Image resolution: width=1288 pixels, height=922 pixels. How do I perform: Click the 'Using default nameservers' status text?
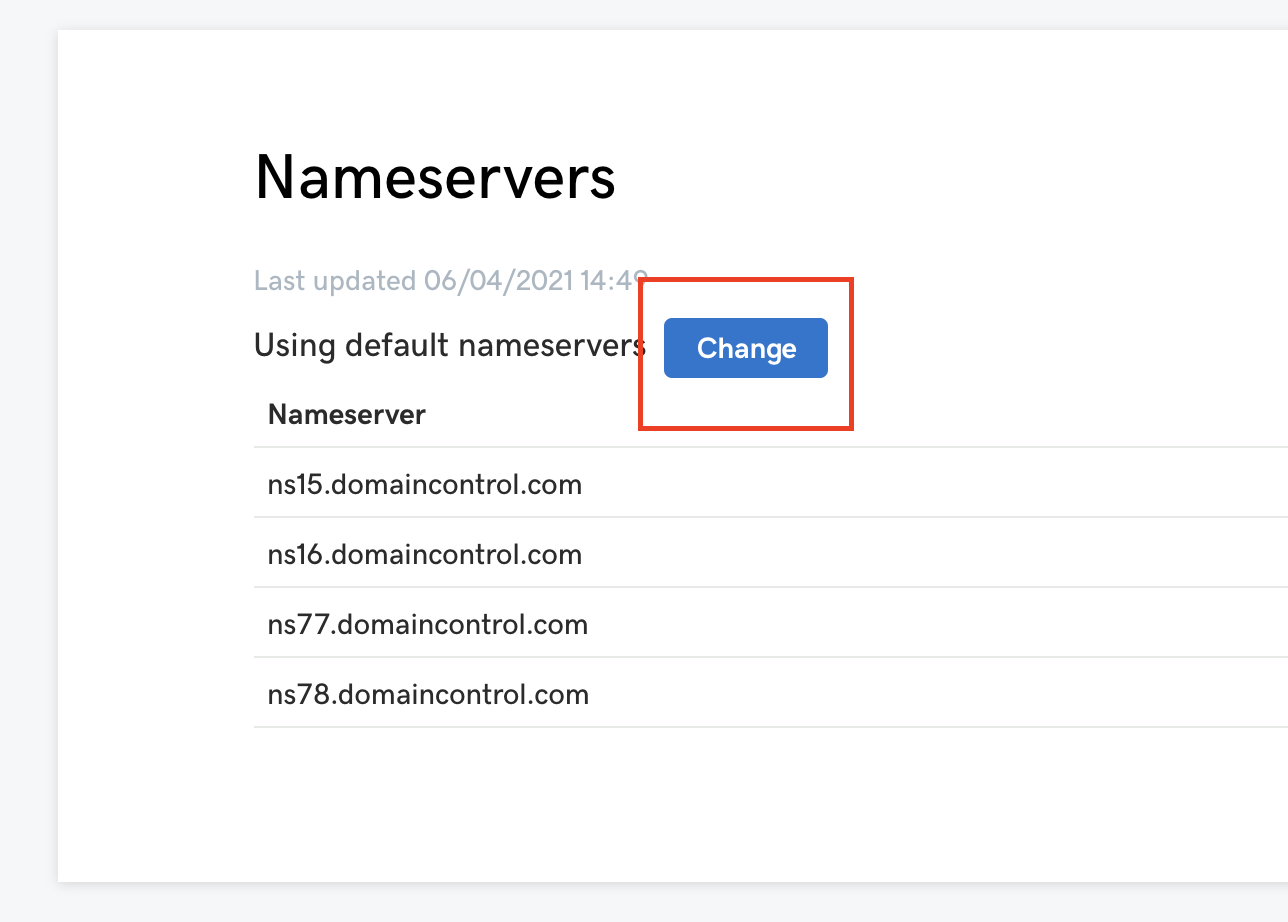450,346
